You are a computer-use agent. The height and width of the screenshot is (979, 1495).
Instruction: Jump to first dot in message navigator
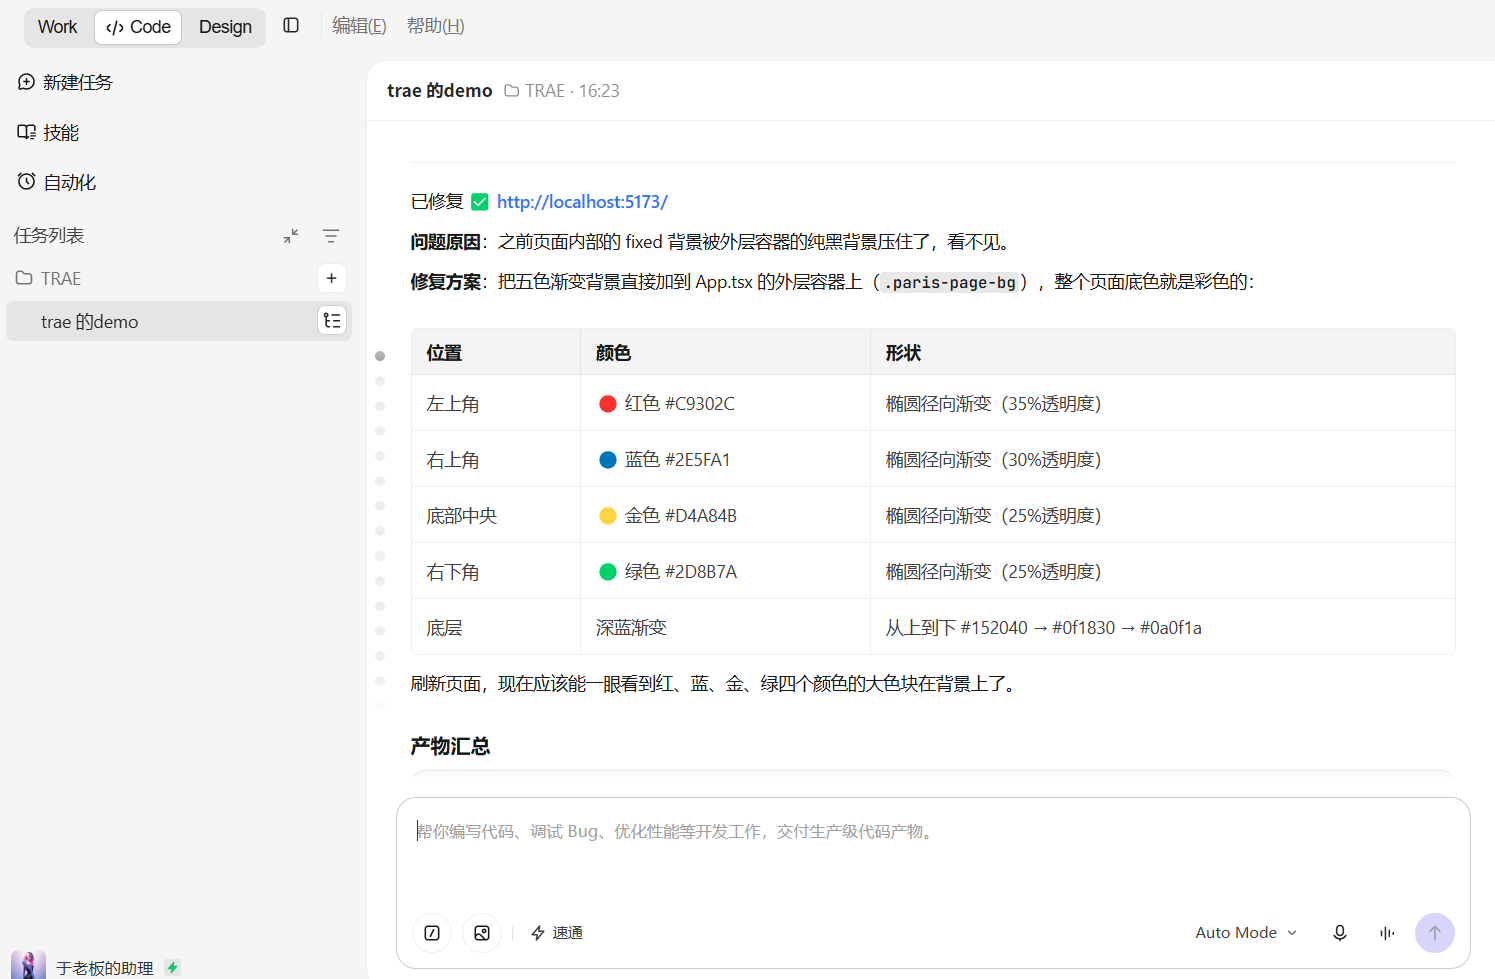tap(380, 356)
